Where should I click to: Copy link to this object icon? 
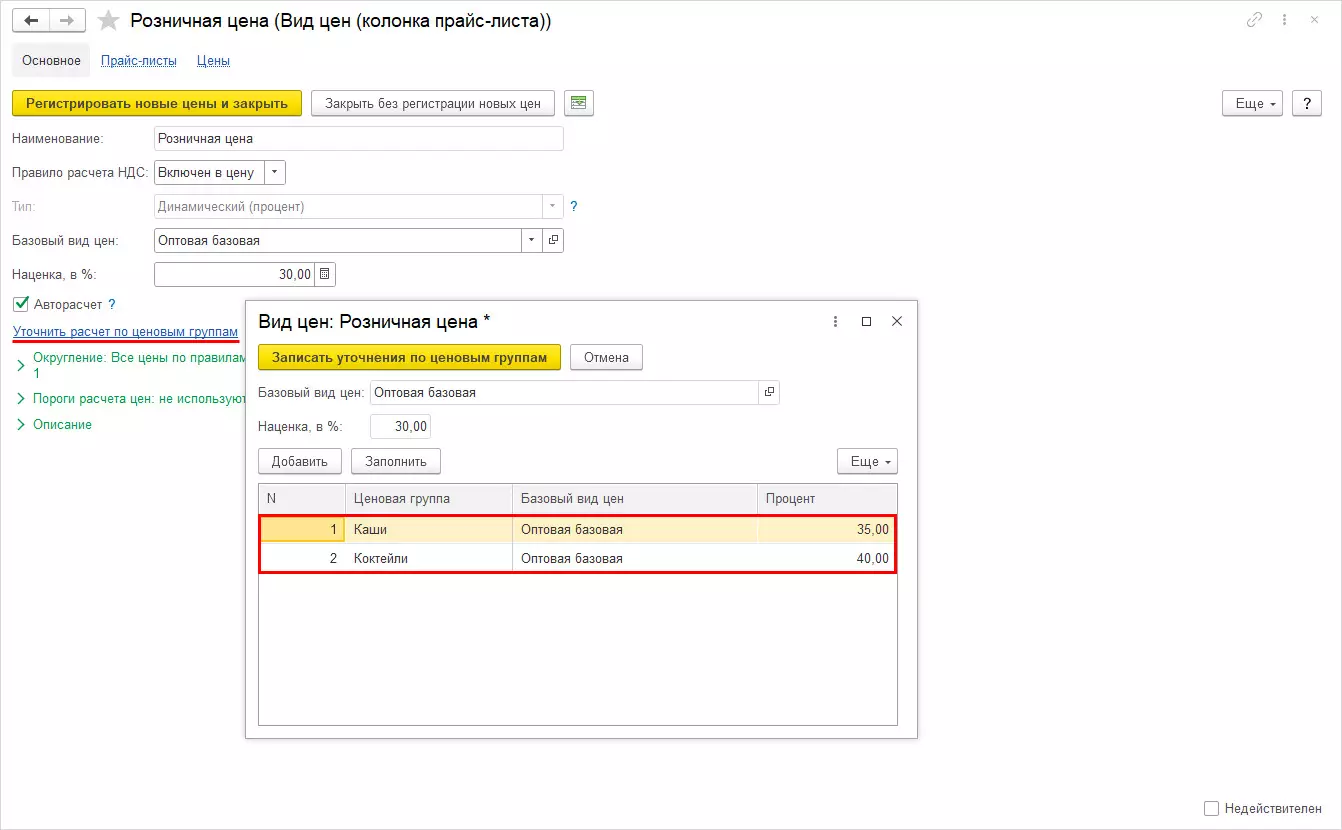click(1254, 20)
